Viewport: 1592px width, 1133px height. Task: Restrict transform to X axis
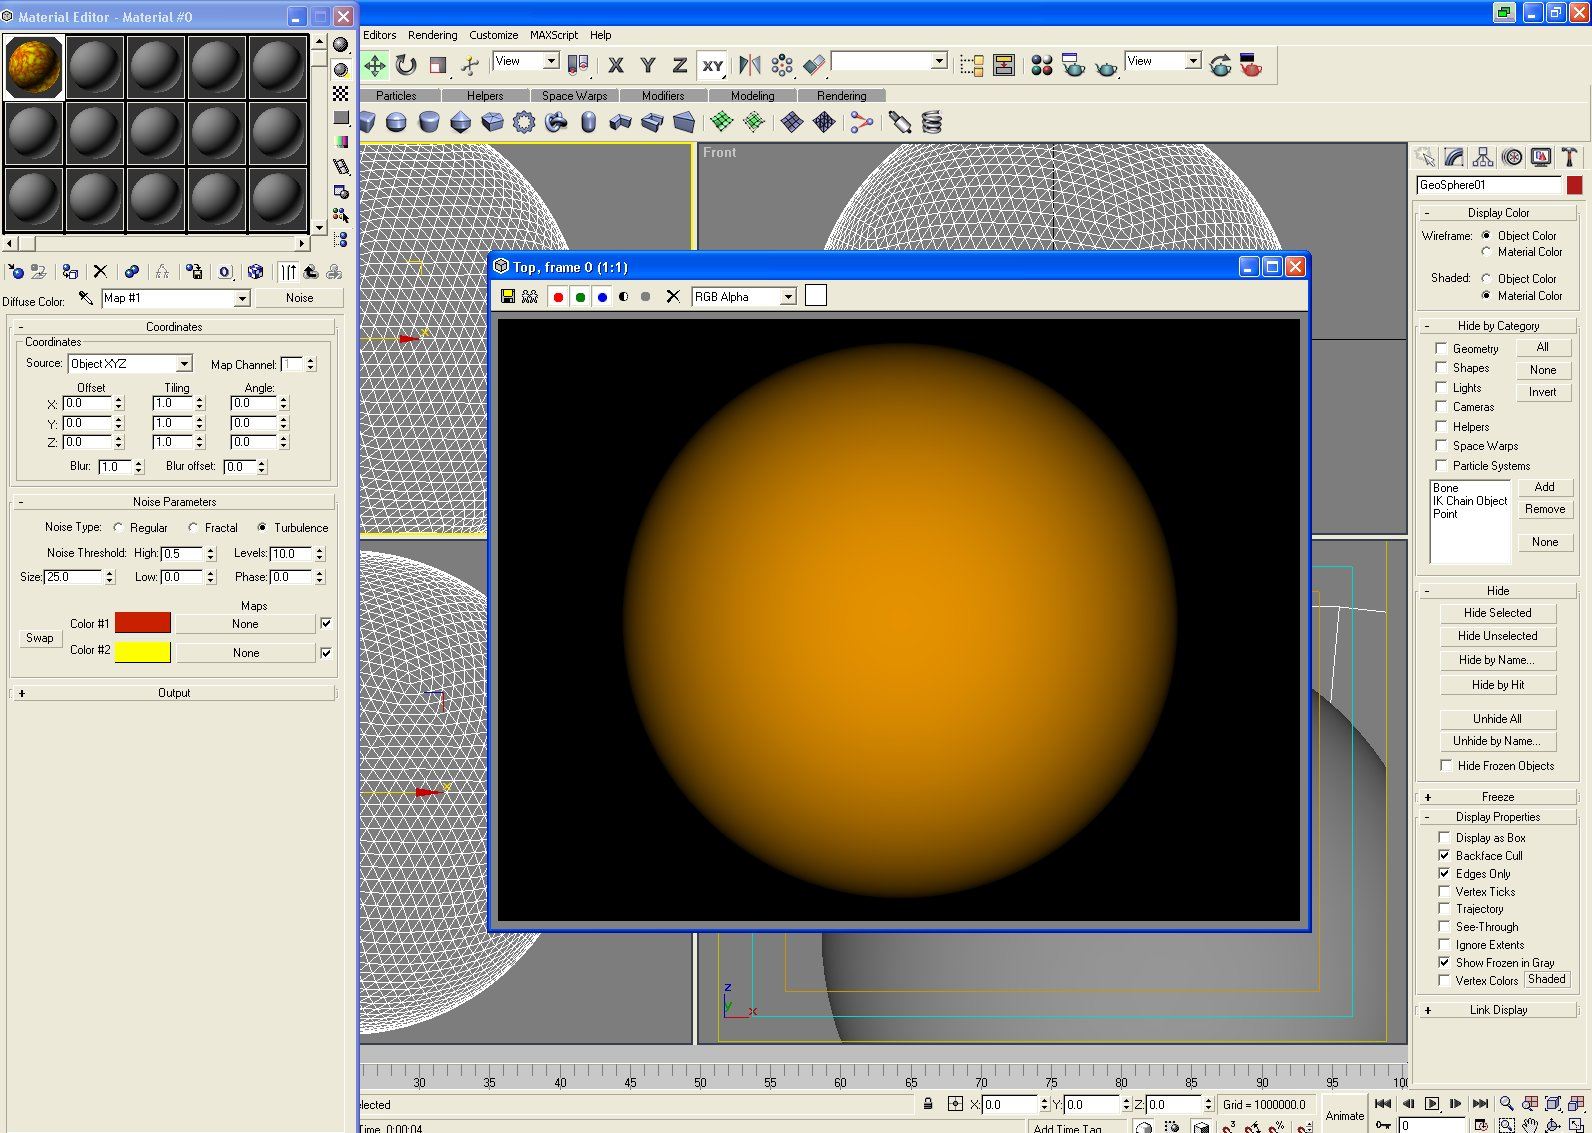tap(616, 65)
